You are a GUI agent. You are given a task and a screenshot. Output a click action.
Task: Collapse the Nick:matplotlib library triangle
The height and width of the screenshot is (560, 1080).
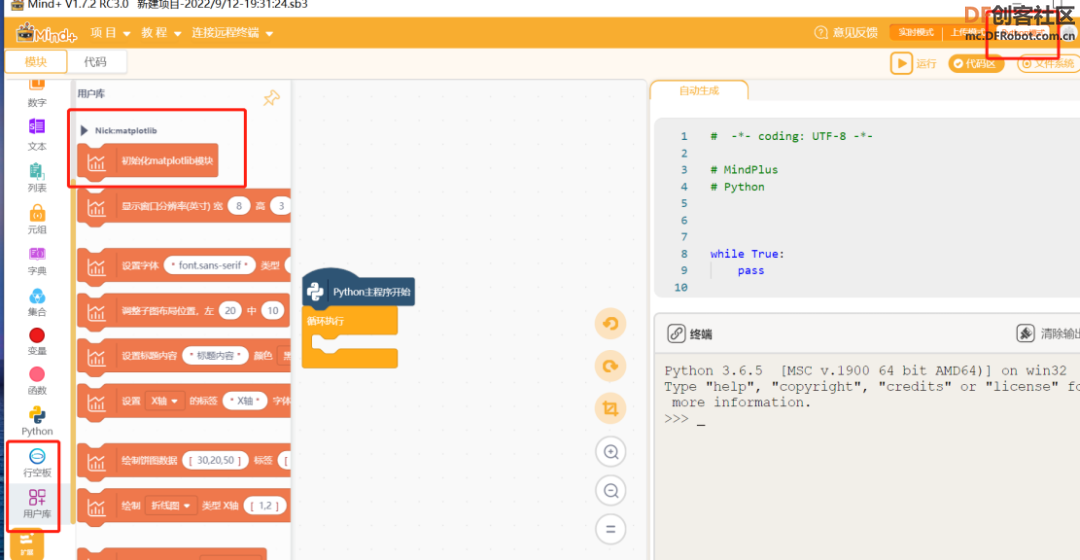pyautogui.click(x=84, y=130)
